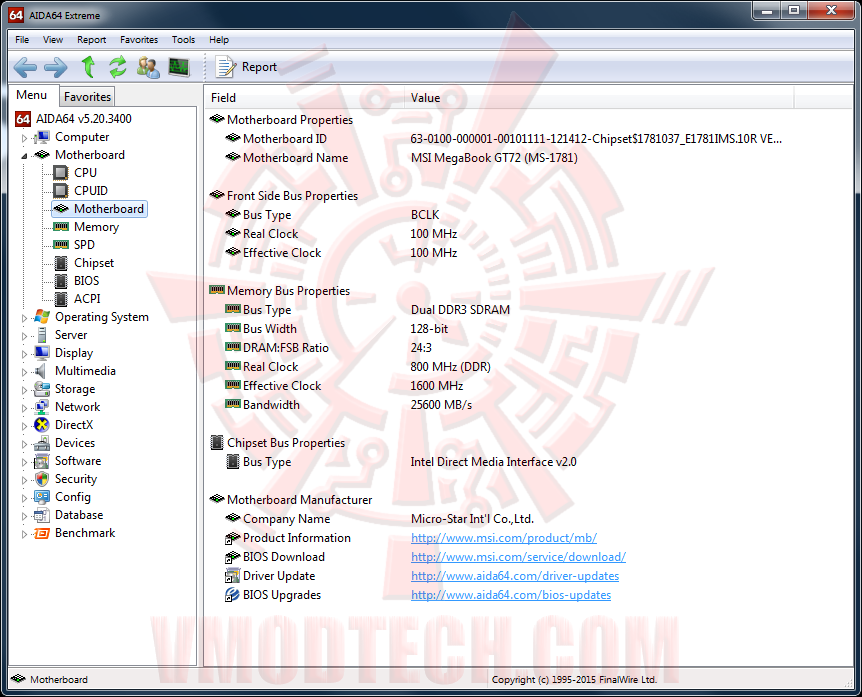Click the Memory Bus Properties group header
This screenshot has height=697, width=862.
pyautogui.click(x=279, y=291)
